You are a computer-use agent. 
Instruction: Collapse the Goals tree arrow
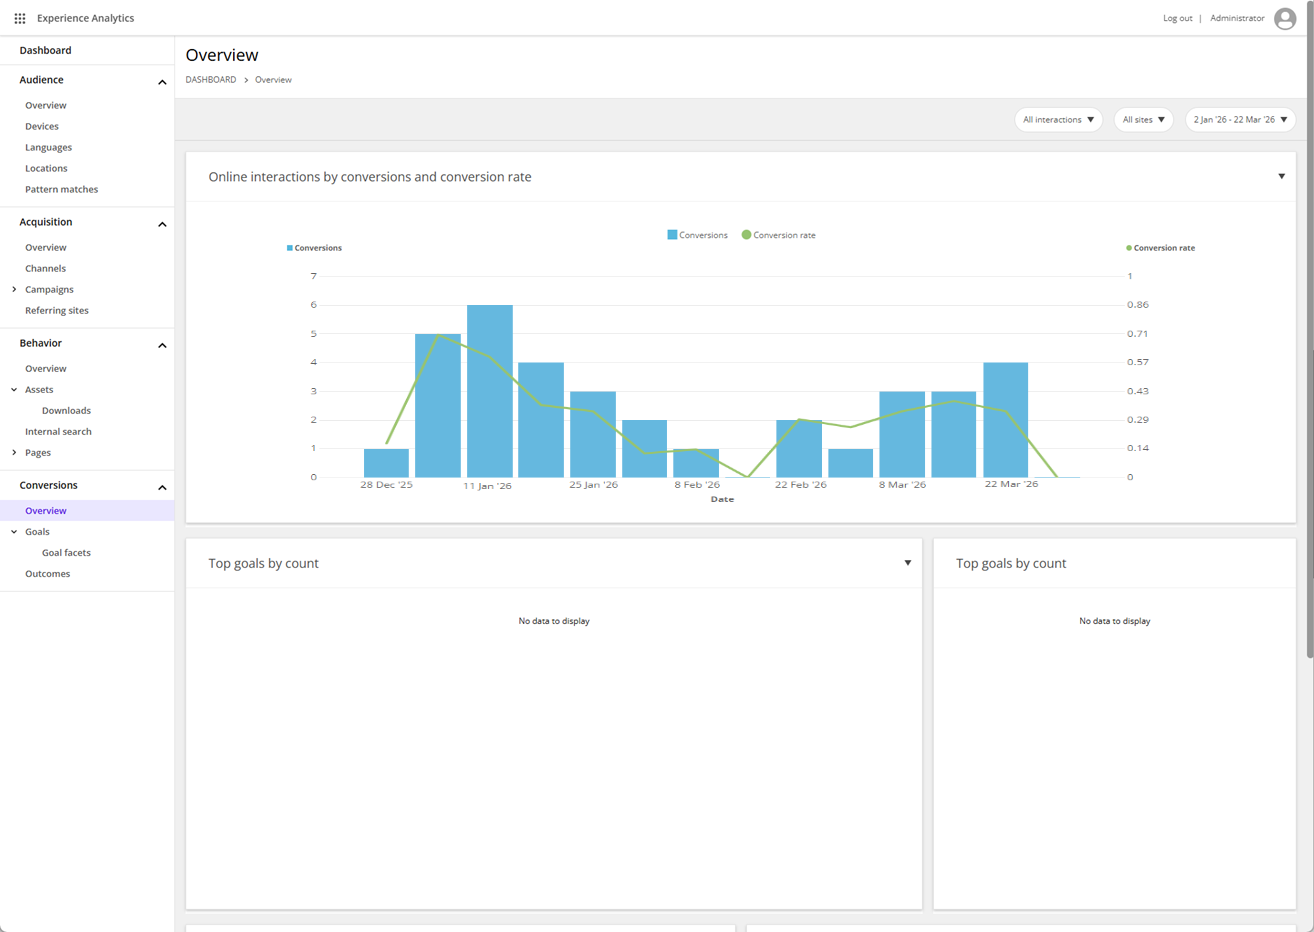pos(14,531)
